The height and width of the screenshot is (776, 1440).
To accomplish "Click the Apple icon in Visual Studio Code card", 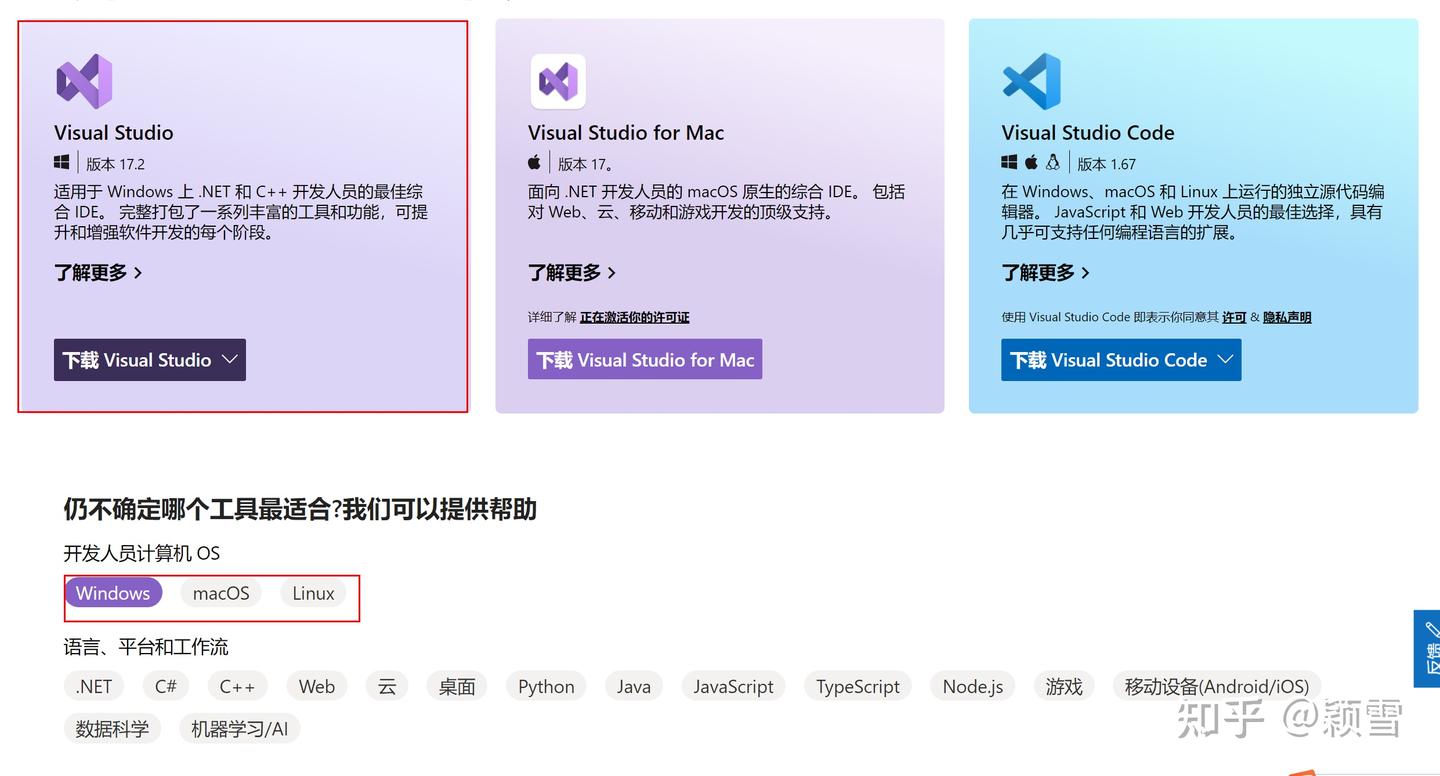I will pos(1031,162).
